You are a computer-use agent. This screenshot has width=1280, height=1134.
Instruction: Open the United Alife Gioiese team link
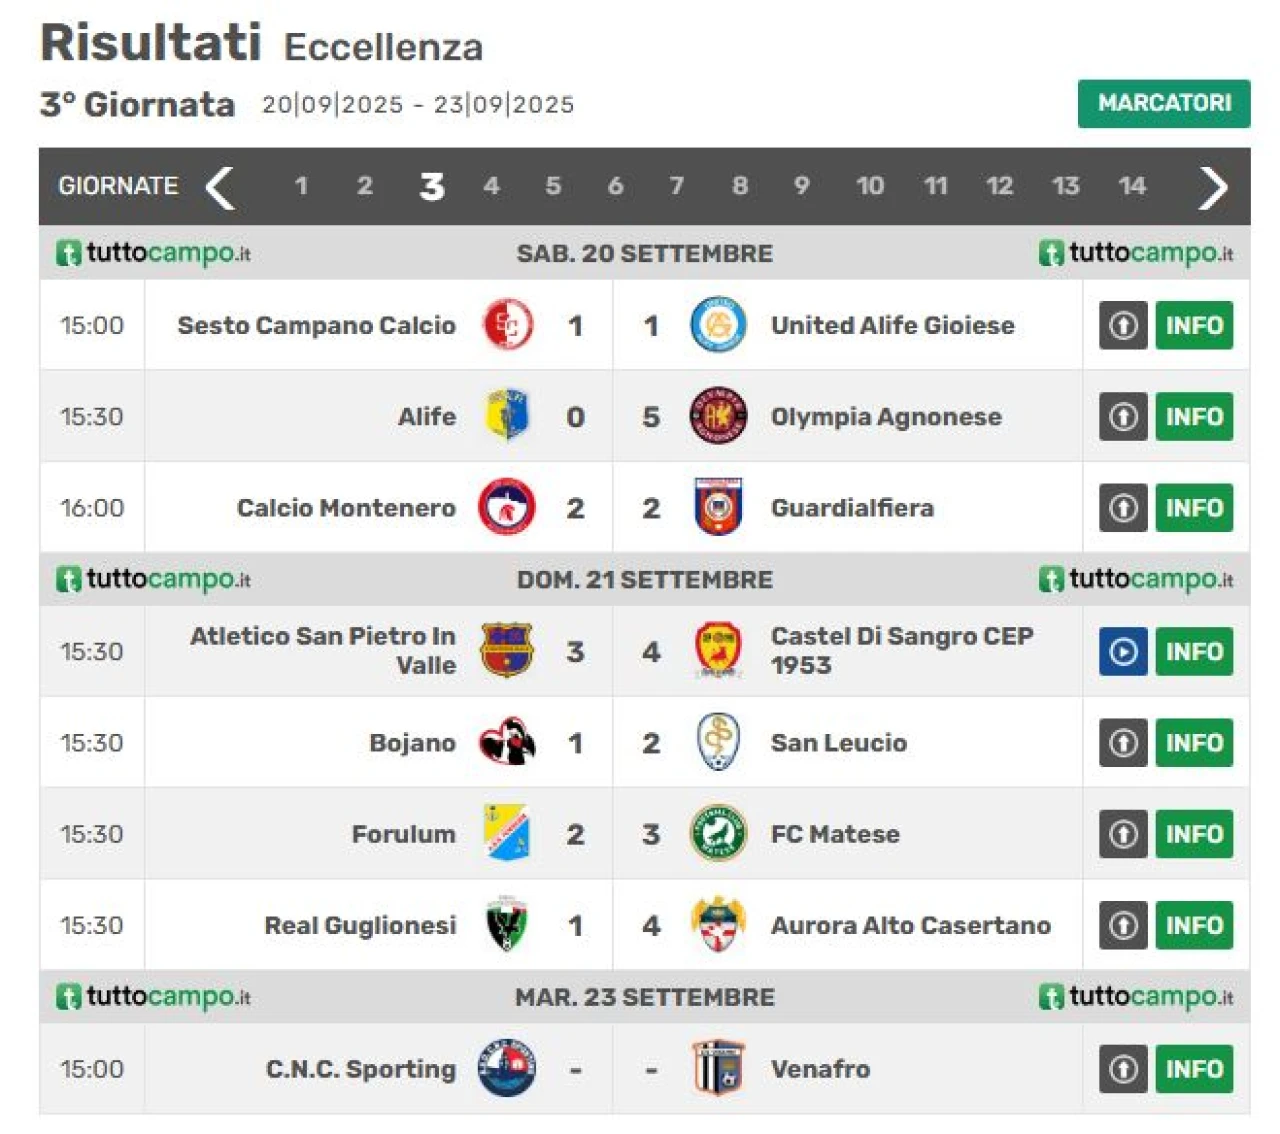(892, 325)
